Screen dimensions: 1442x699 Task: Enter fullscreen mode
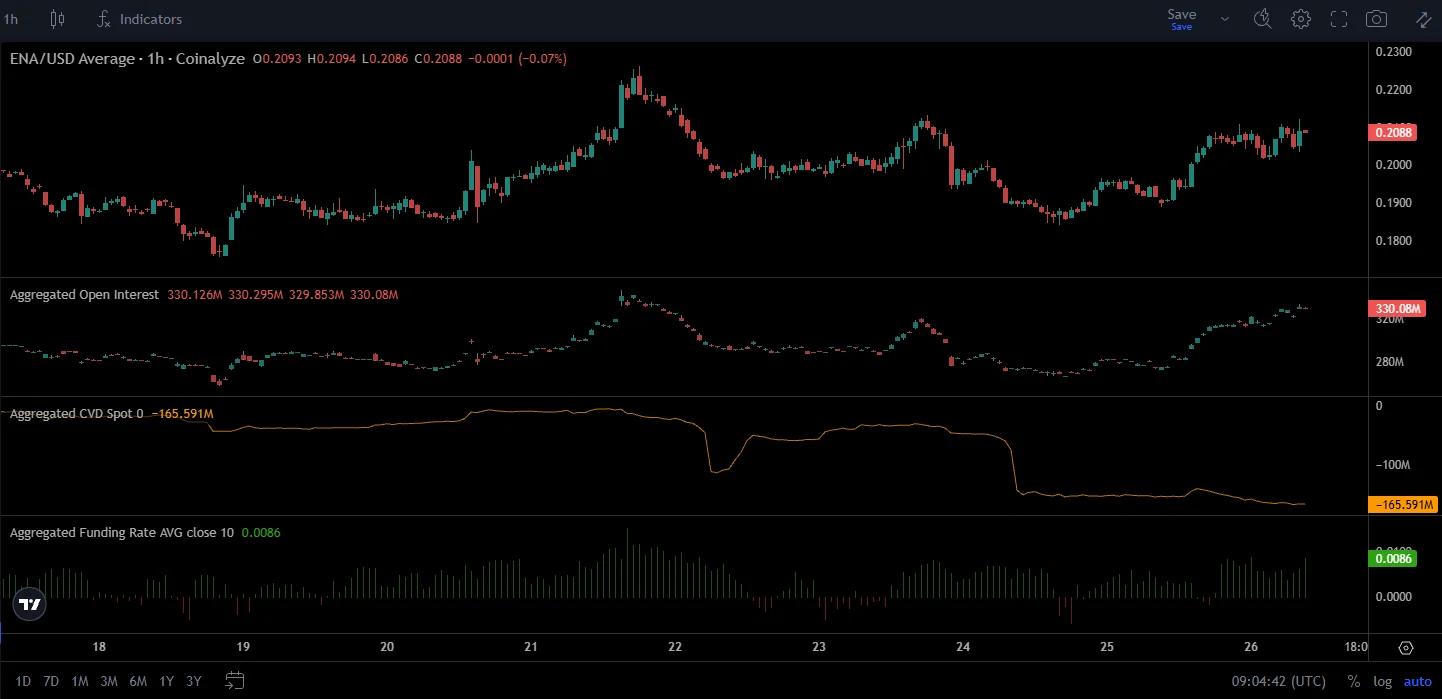point(1339,19)
